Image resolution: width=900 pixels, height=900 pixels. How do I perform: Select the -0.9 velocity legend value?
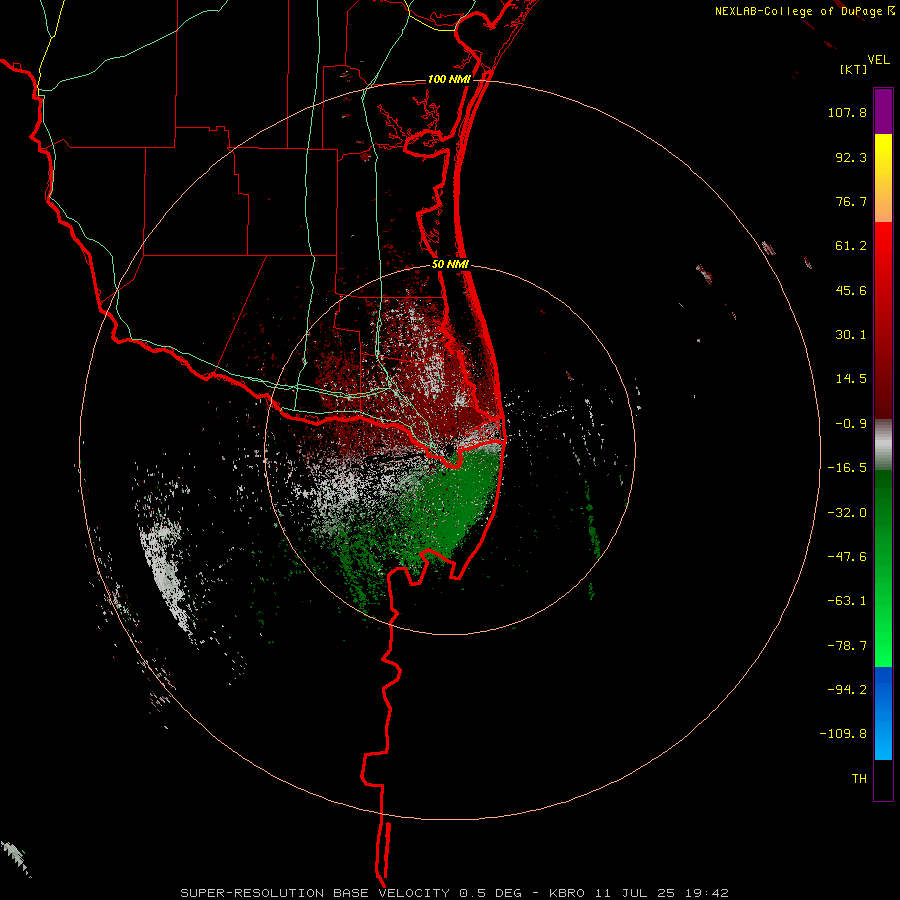(851, 424)
